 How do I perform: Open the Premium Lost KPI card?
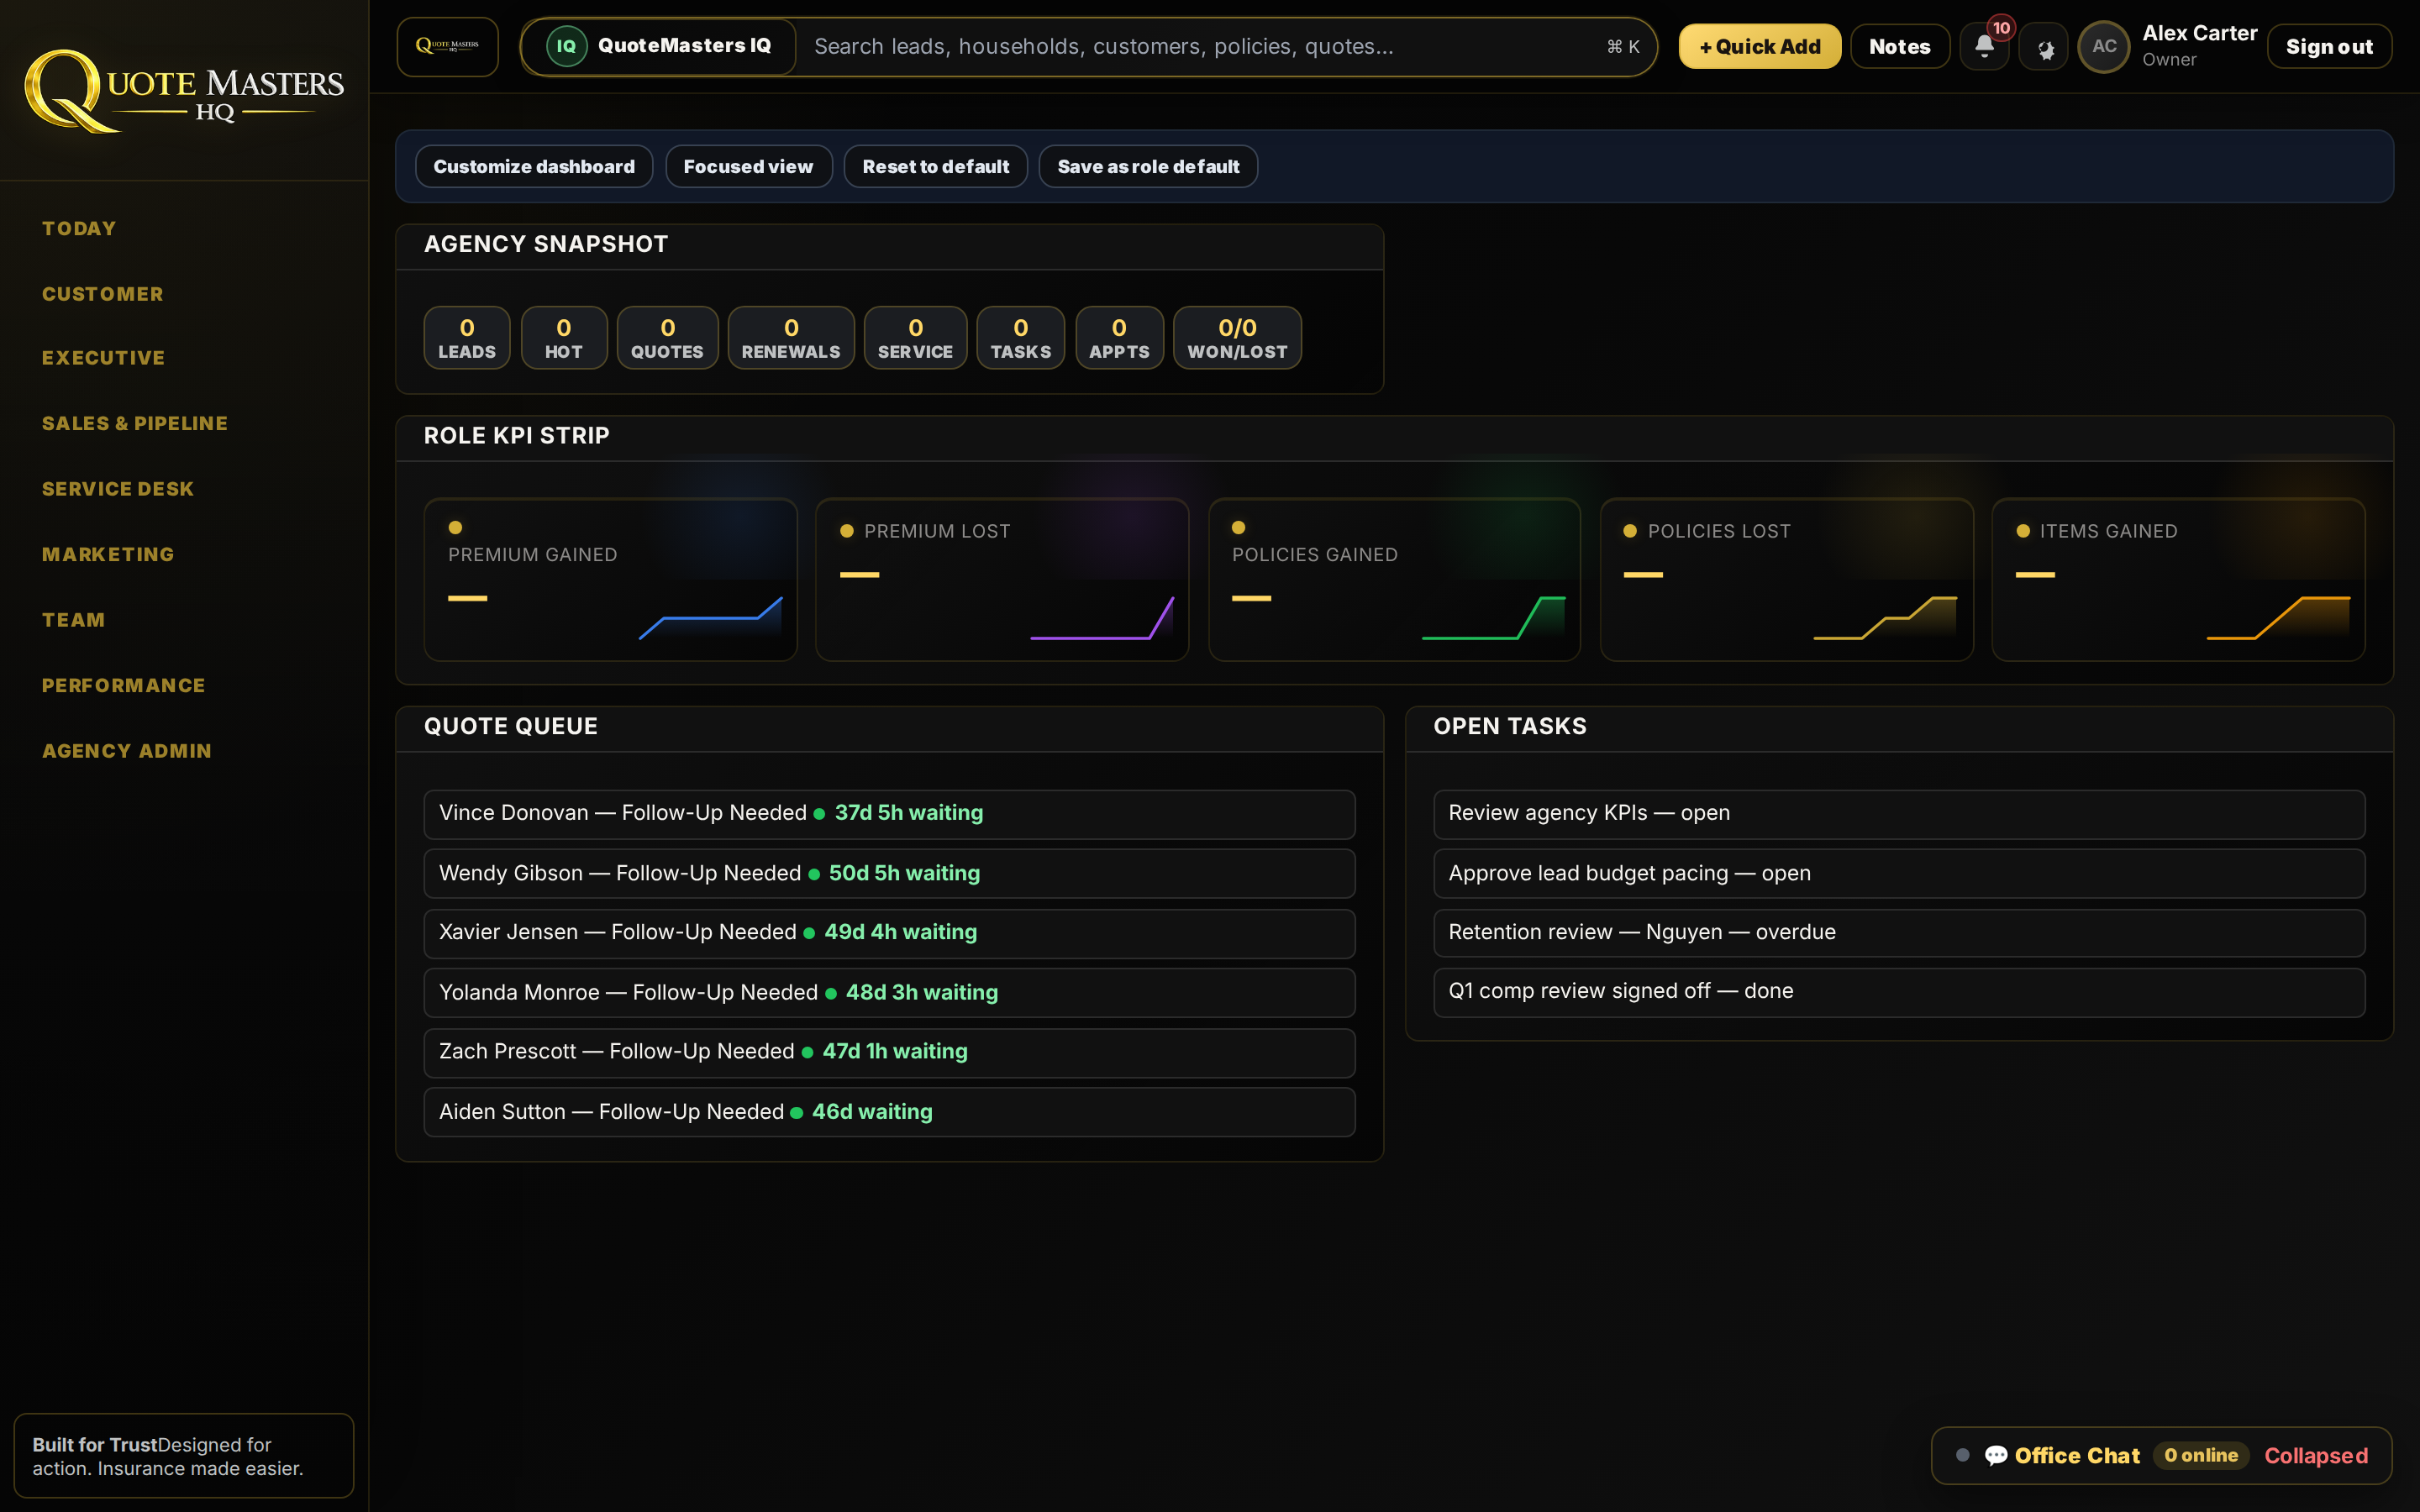point(1002,580)
